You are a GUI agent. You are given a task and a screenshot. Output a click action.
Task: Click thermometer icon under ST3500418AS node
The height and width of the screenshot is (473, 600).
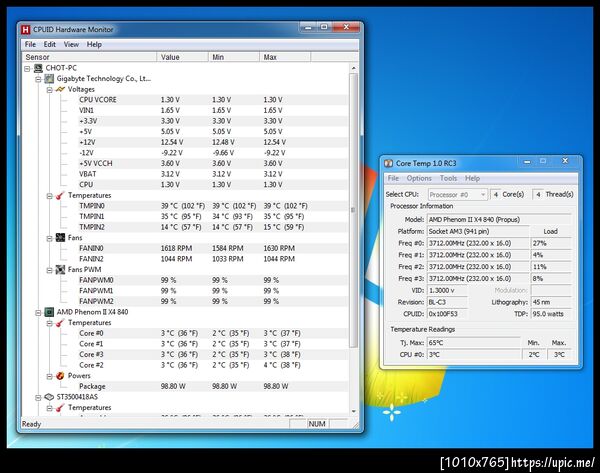click(x=60, y=408)
